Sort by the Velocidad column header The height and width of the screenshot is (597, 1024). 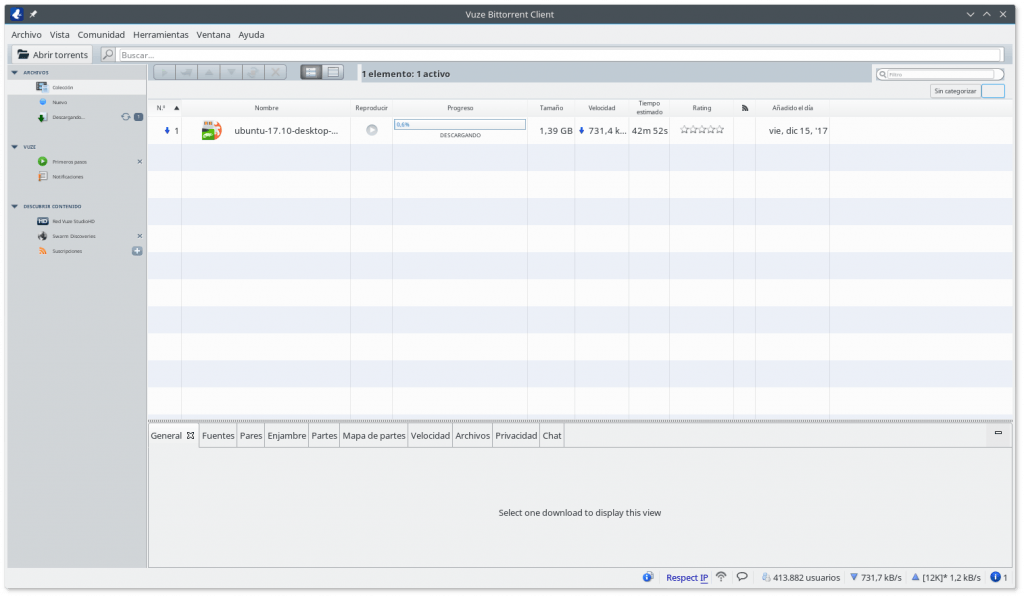[601, 108]
